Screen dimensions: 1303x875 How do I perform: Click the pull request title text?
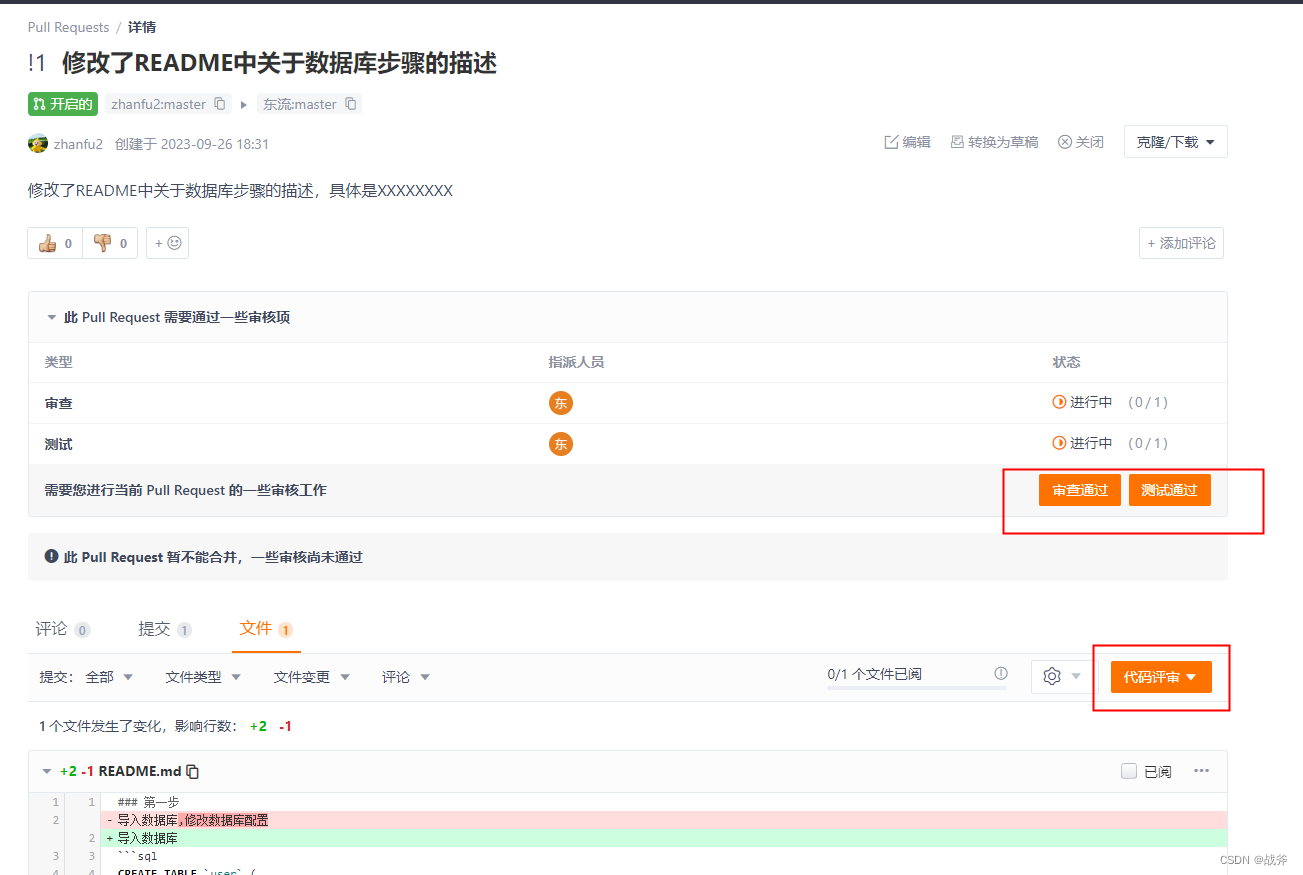279,63
